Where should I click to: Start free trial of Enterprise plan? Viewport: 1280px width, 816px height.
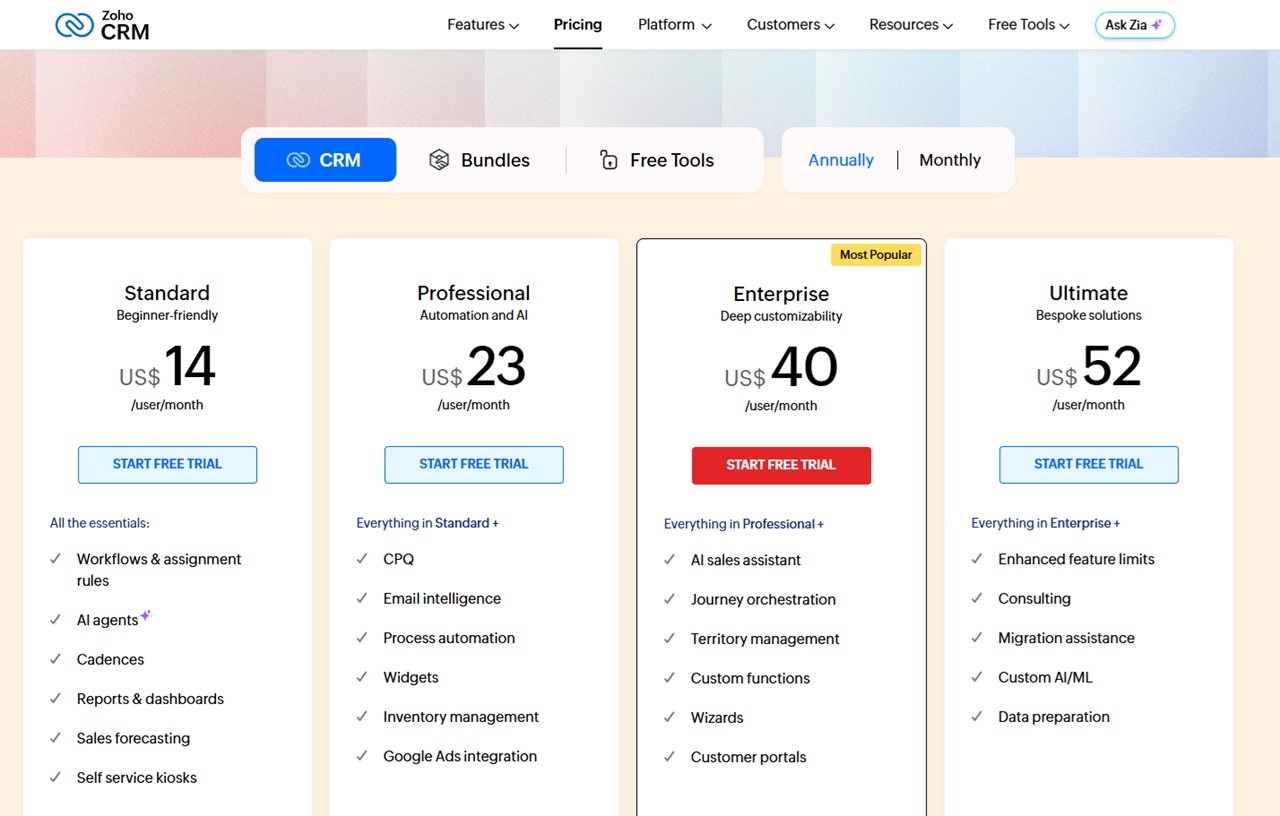[x=781, y=465]
